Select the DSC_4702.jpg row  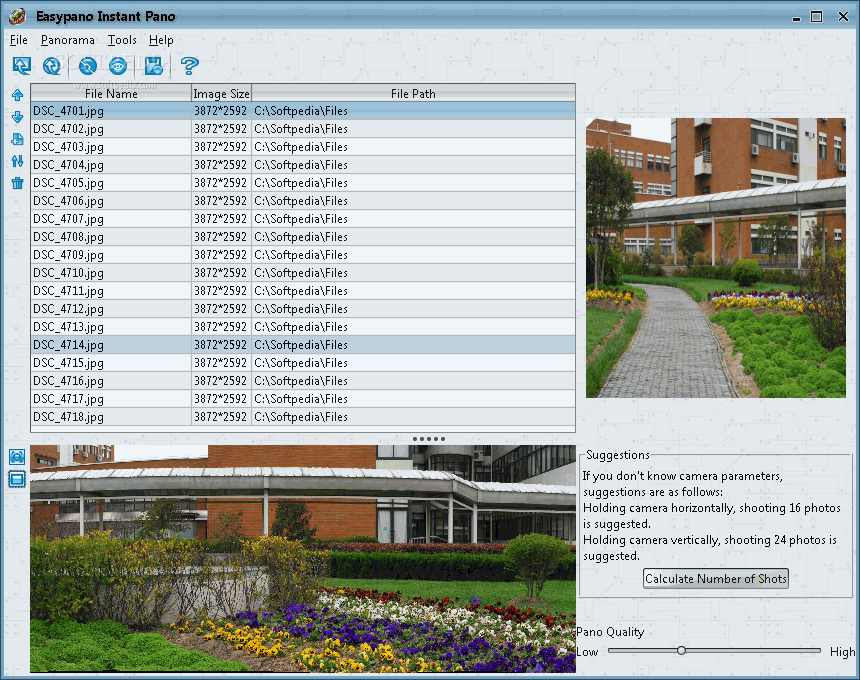[303, 129]
